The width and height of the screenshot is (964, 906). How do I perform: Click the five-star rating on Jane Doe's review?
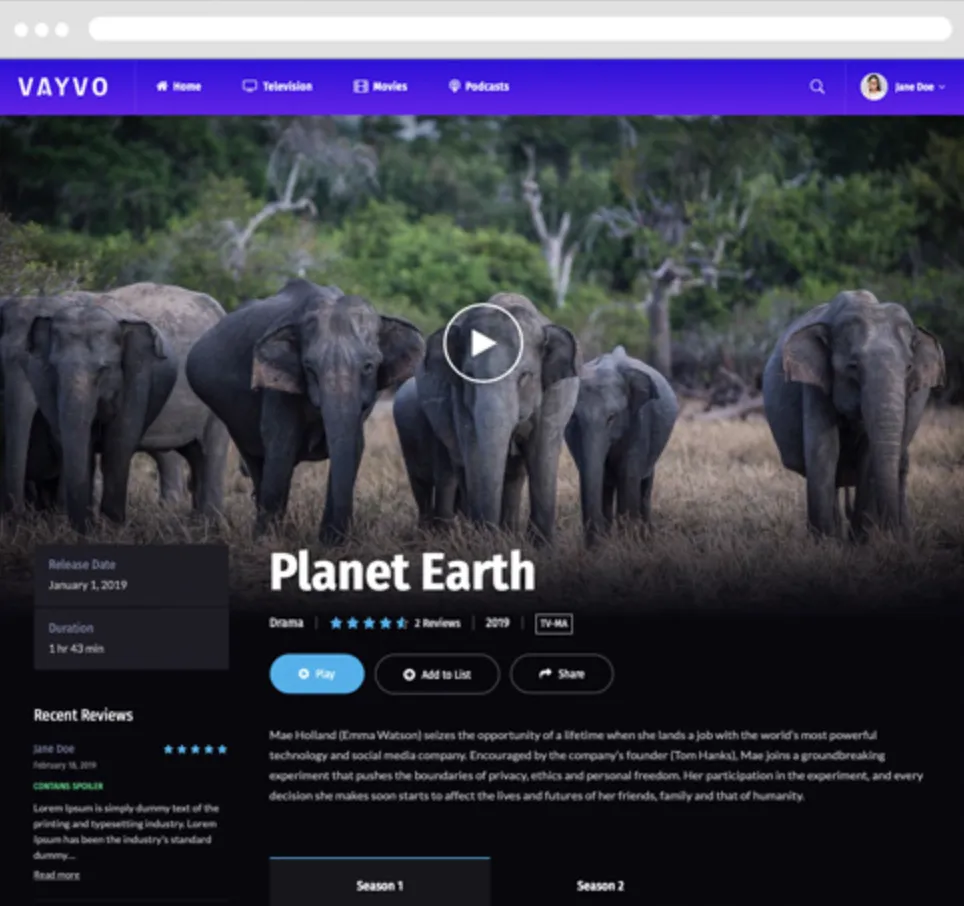click(196, 749)
